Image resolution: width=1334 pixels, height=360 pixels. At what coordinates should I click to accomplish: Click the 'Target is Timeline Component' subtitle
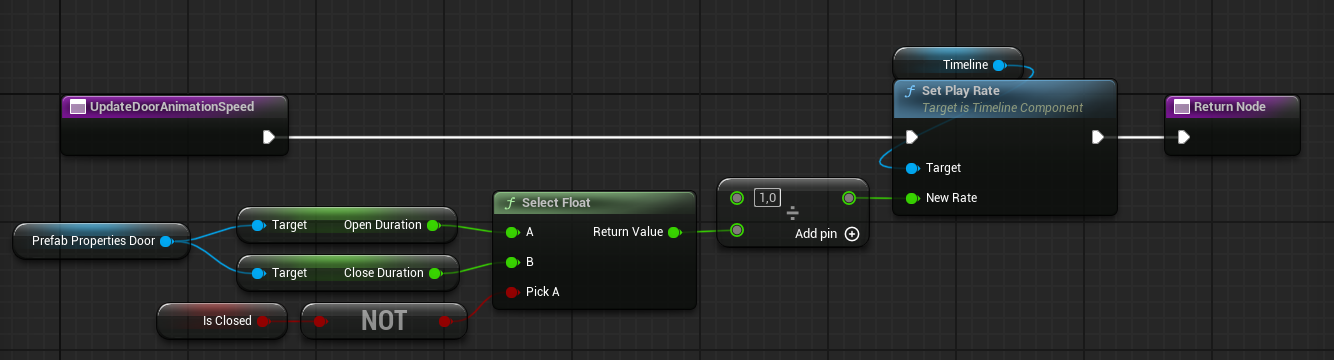1002,108
